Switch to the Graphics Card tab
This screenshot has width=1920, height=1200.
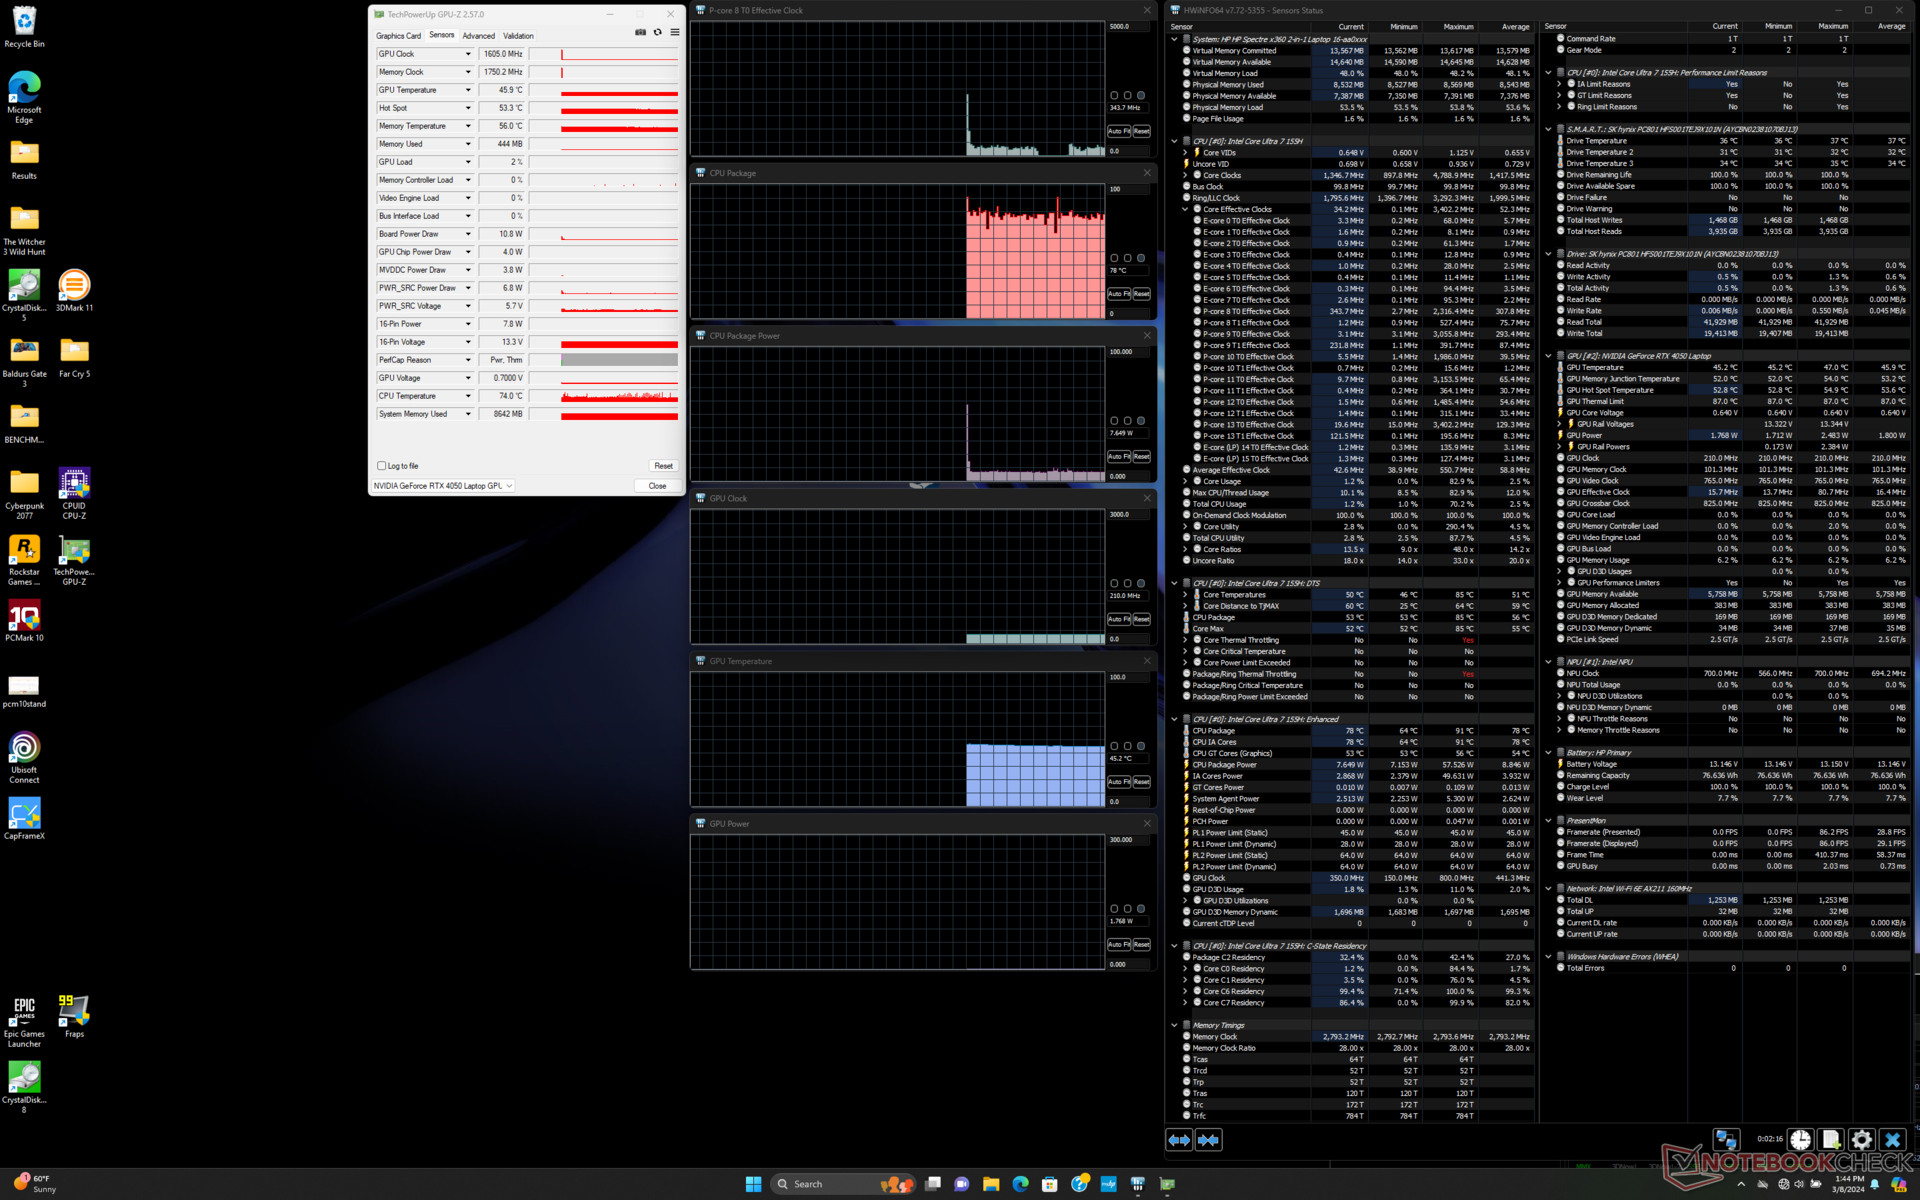398,36
